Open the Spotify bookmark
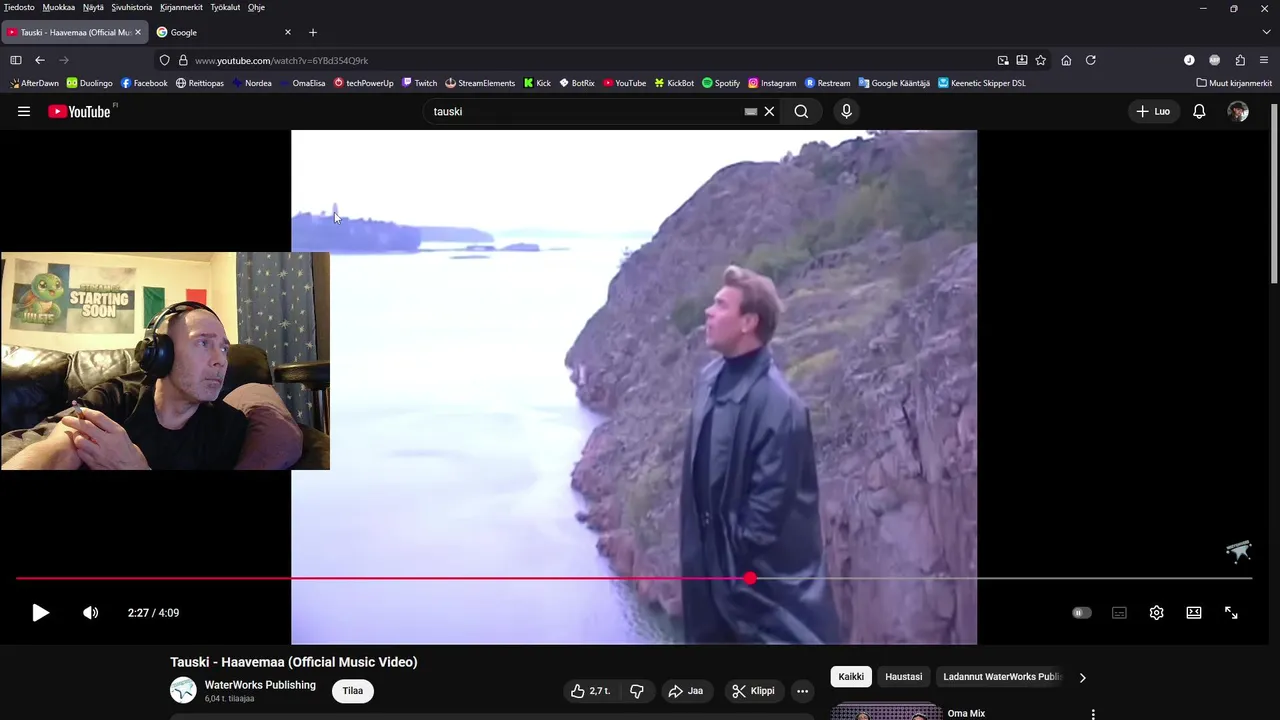1280x720 pixels. 721,83
